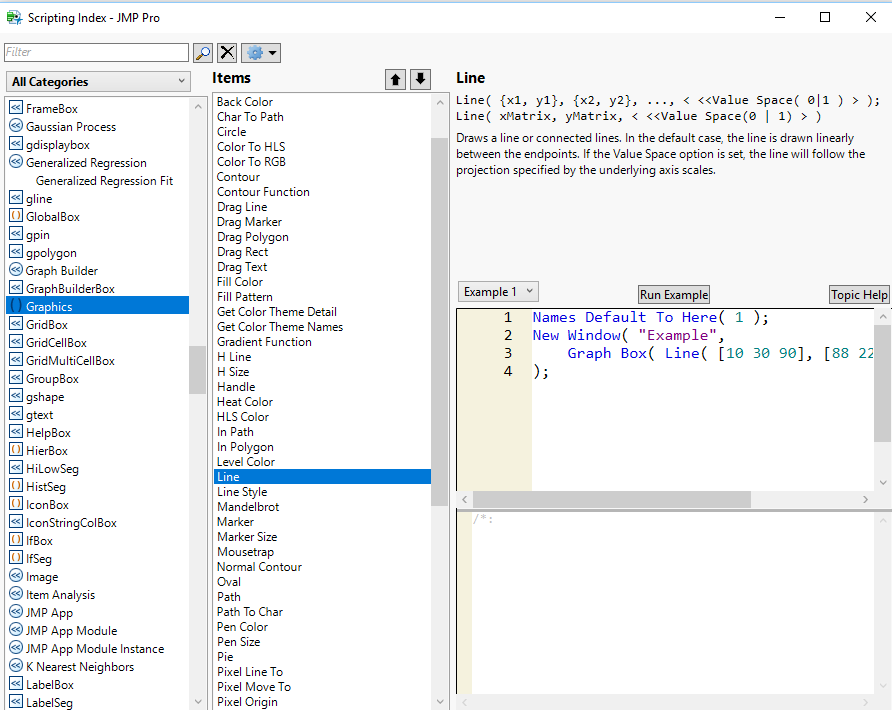Viewport: 892px width, 710px height.
Task: Select Generalized Regression Fit in categories
Action: click(104, 181)
